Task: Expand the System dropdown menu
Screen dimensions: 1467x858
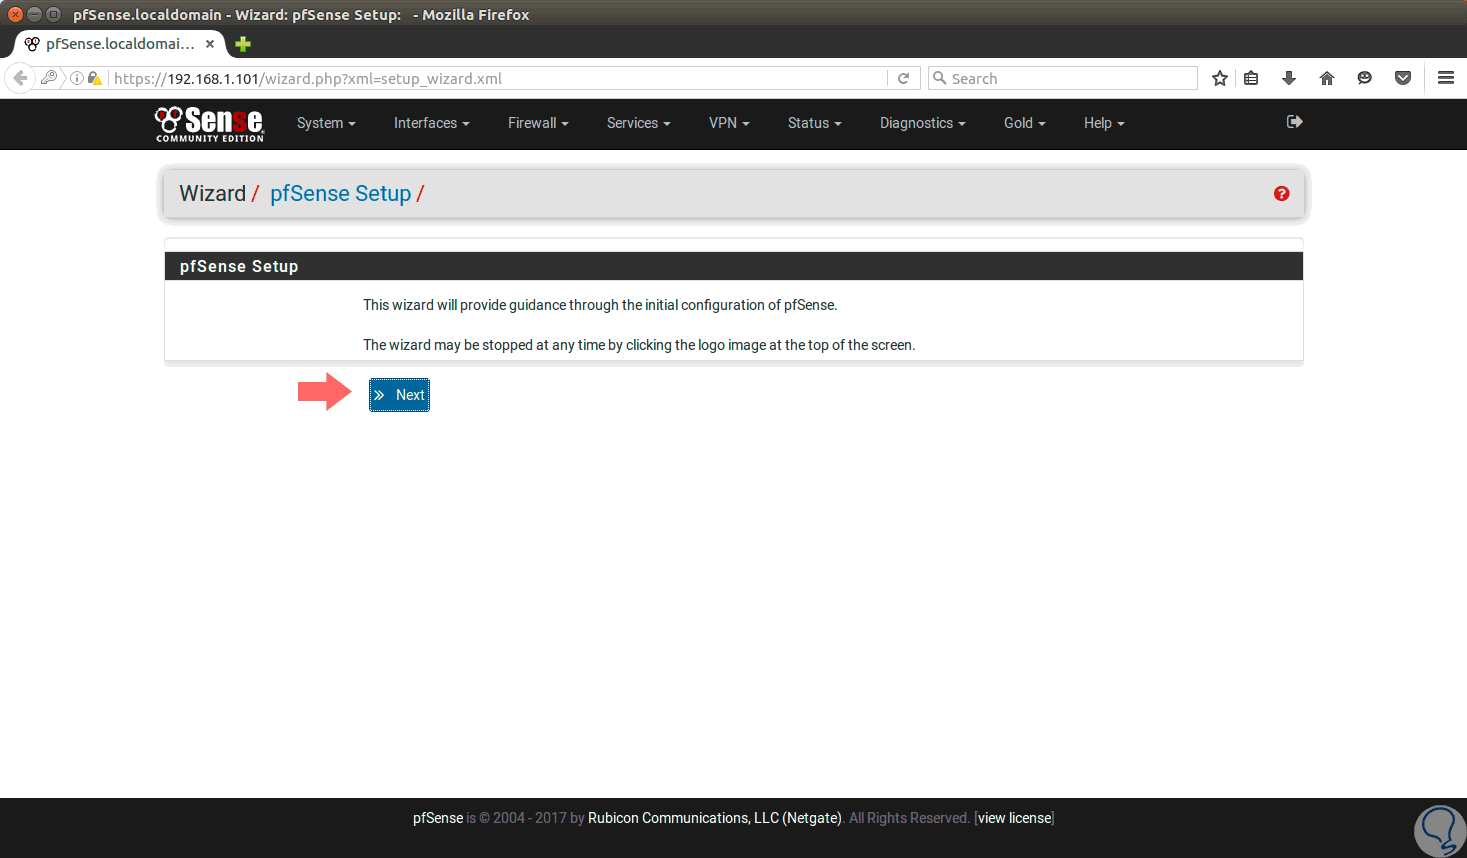Action: coord(326,123)
